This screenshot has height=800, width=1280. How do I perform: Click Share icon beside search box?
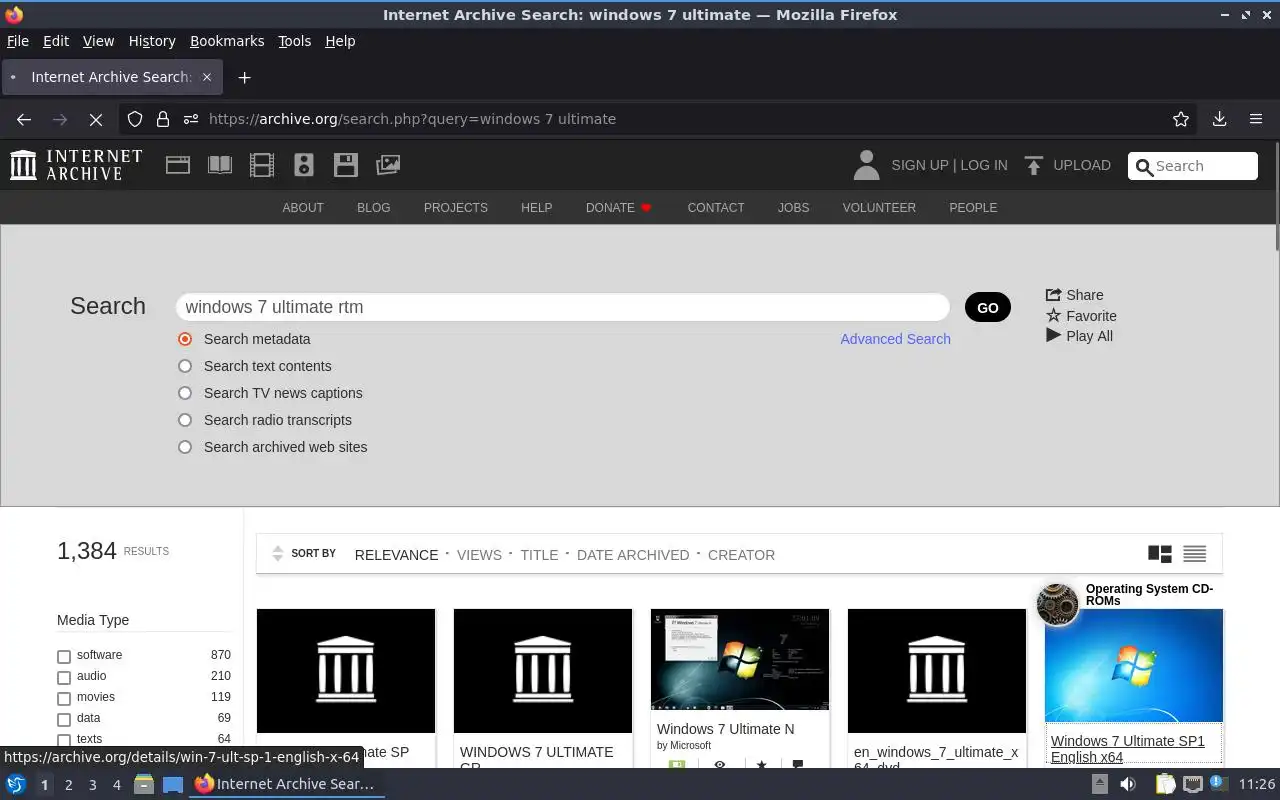(1053, 295)
